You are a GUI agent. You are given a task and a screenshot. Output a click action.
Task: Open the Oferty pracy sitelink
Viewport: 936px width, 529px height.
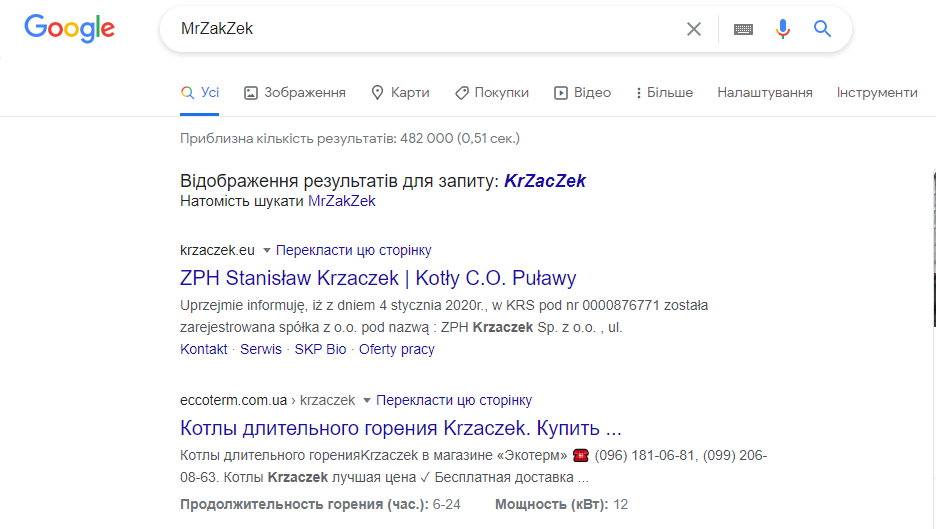pos(396,349)
